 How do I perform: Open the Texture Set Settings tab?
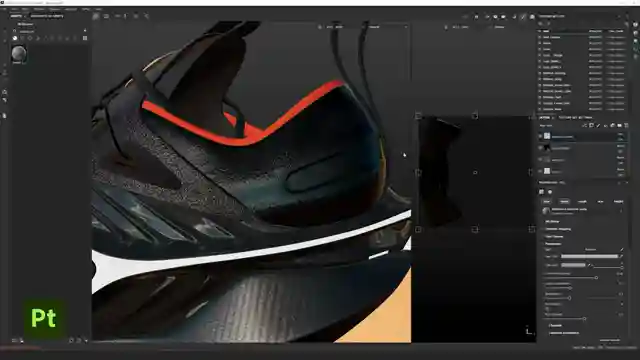point(575,118)
